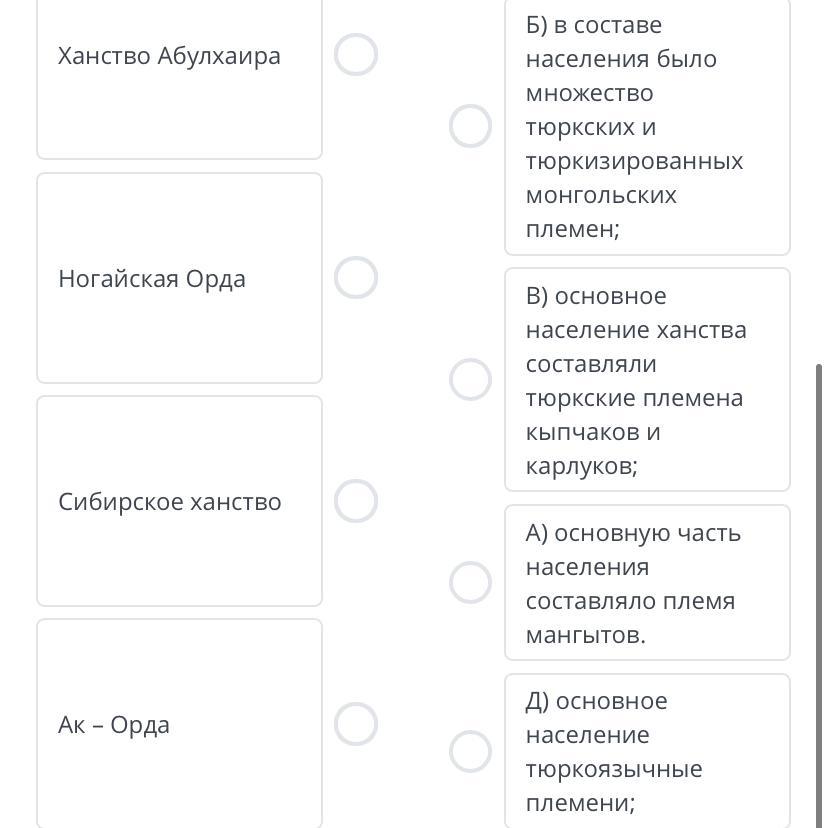Select the circle next to Ак – Орда

pyautogui.click(x=356, y=724)
